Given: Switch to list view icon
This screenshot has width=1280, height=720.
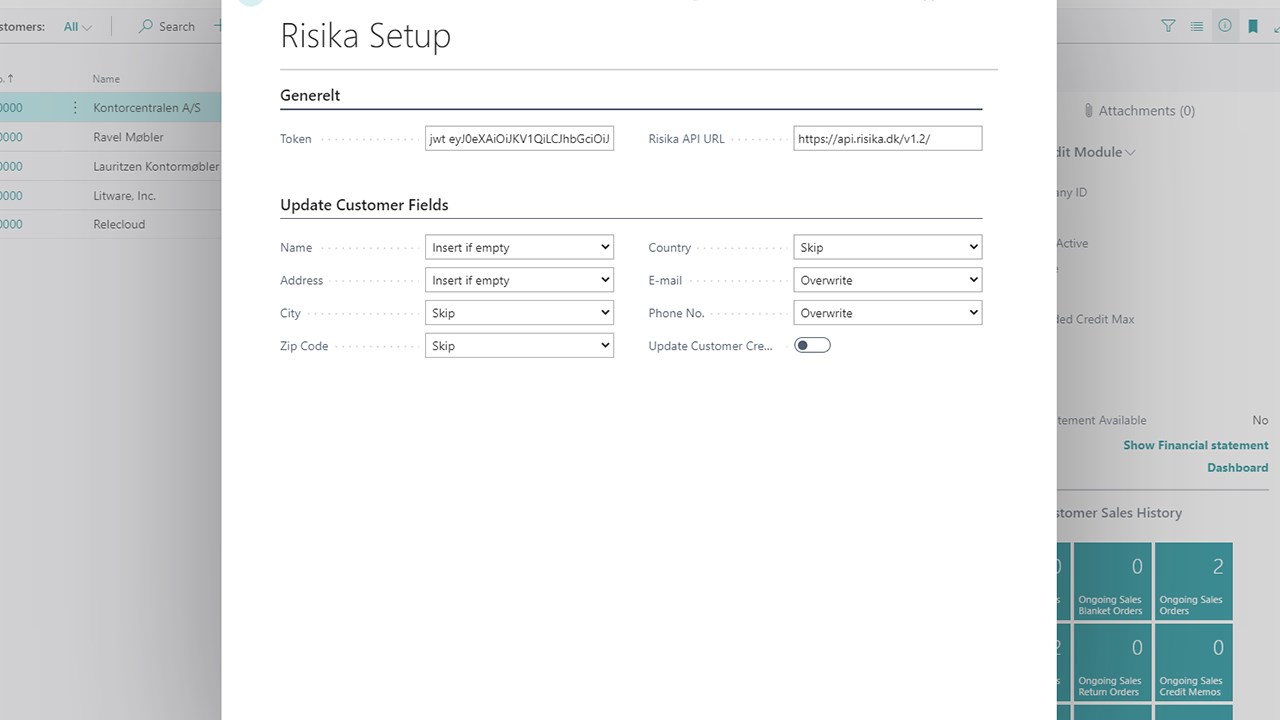Looking at the screenshot, I should click(1197, 27).
